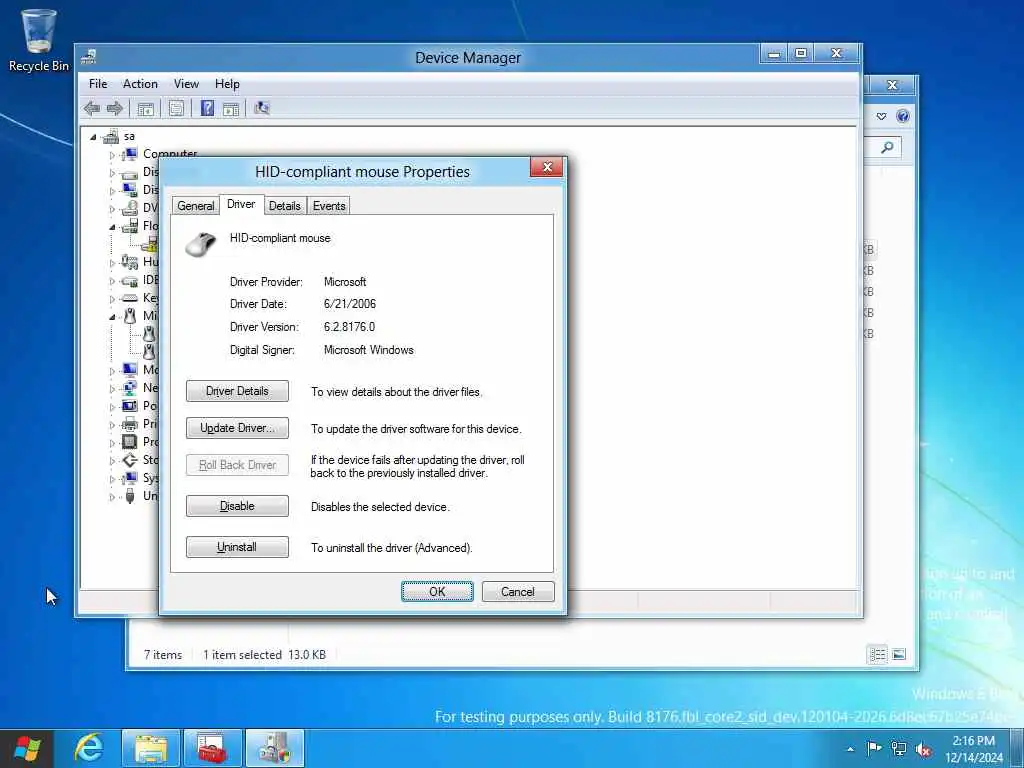
Task: Open the File menu
Action: [x=98, y=84]
